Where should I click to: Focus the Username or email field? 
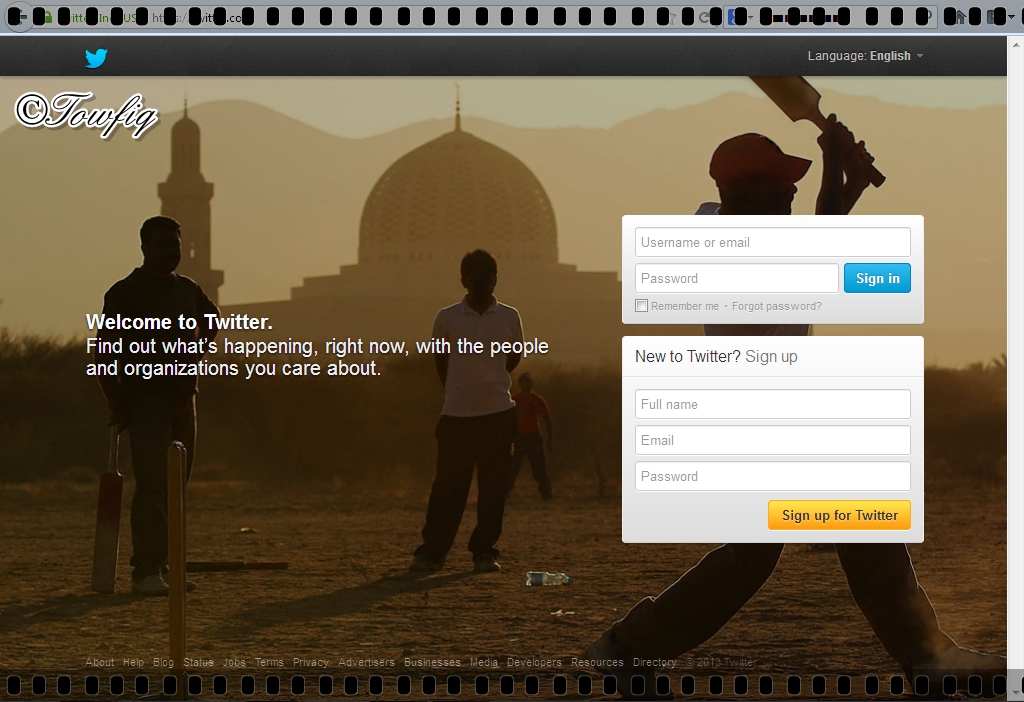coord(773,242)
